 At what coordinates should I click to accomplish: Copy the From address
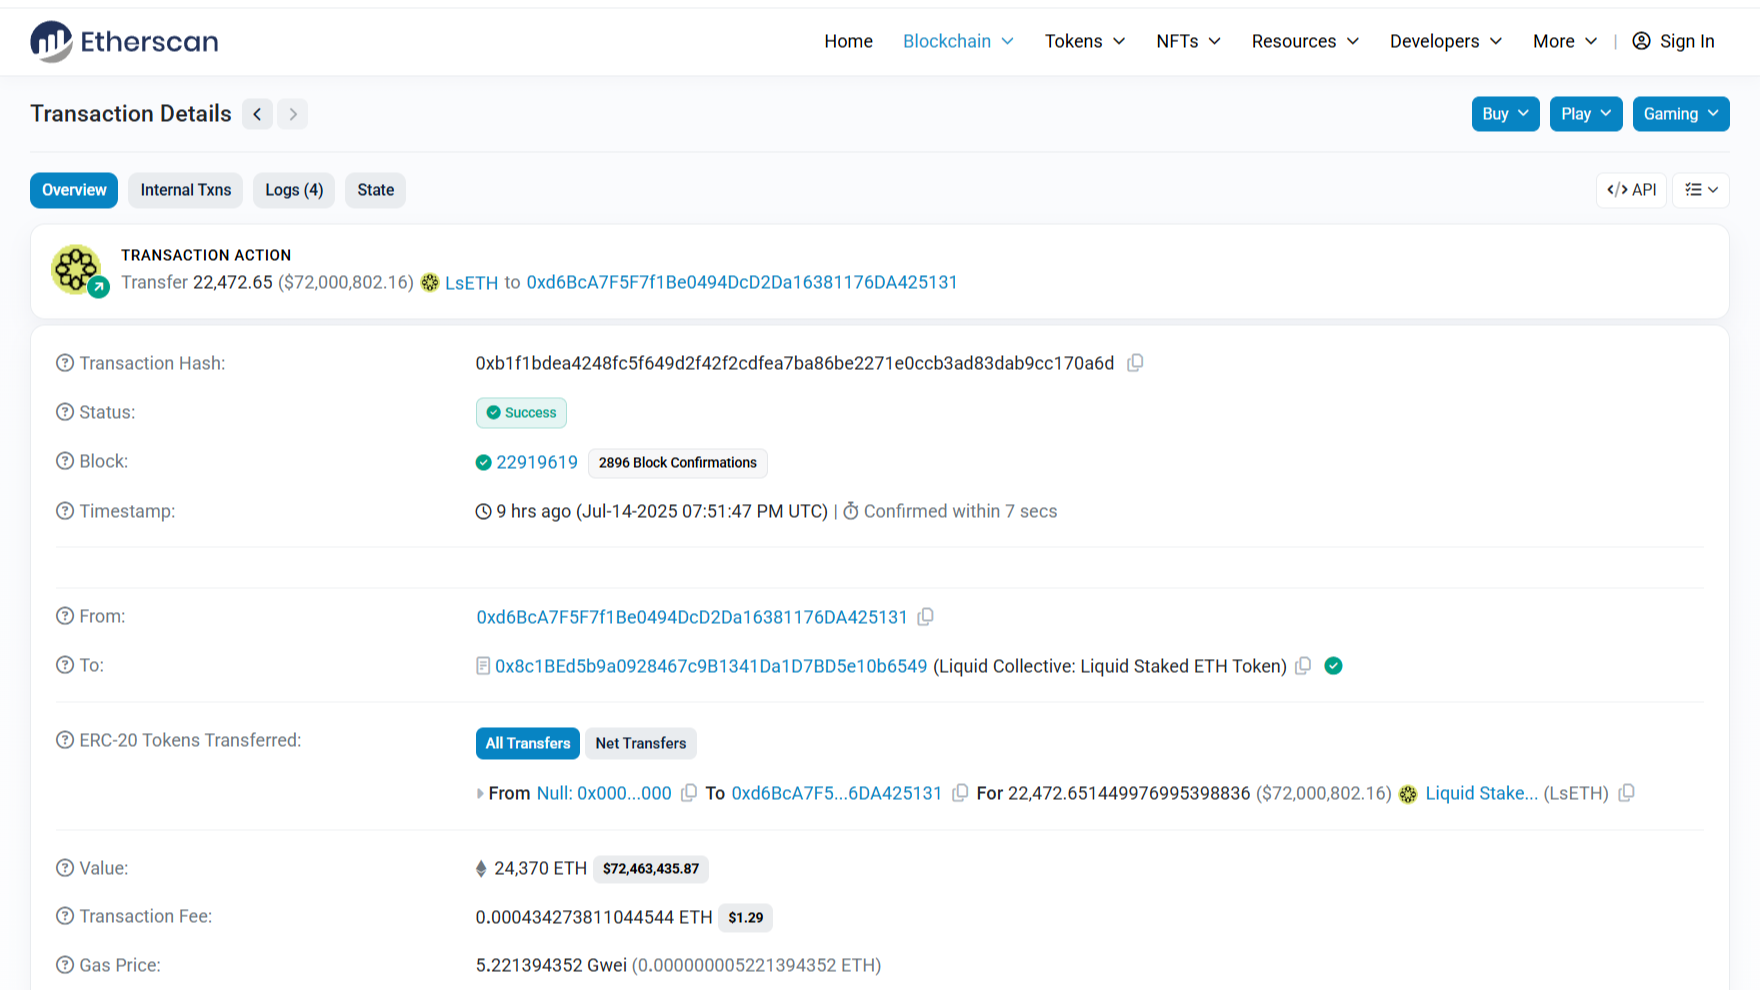click(926, 617)
